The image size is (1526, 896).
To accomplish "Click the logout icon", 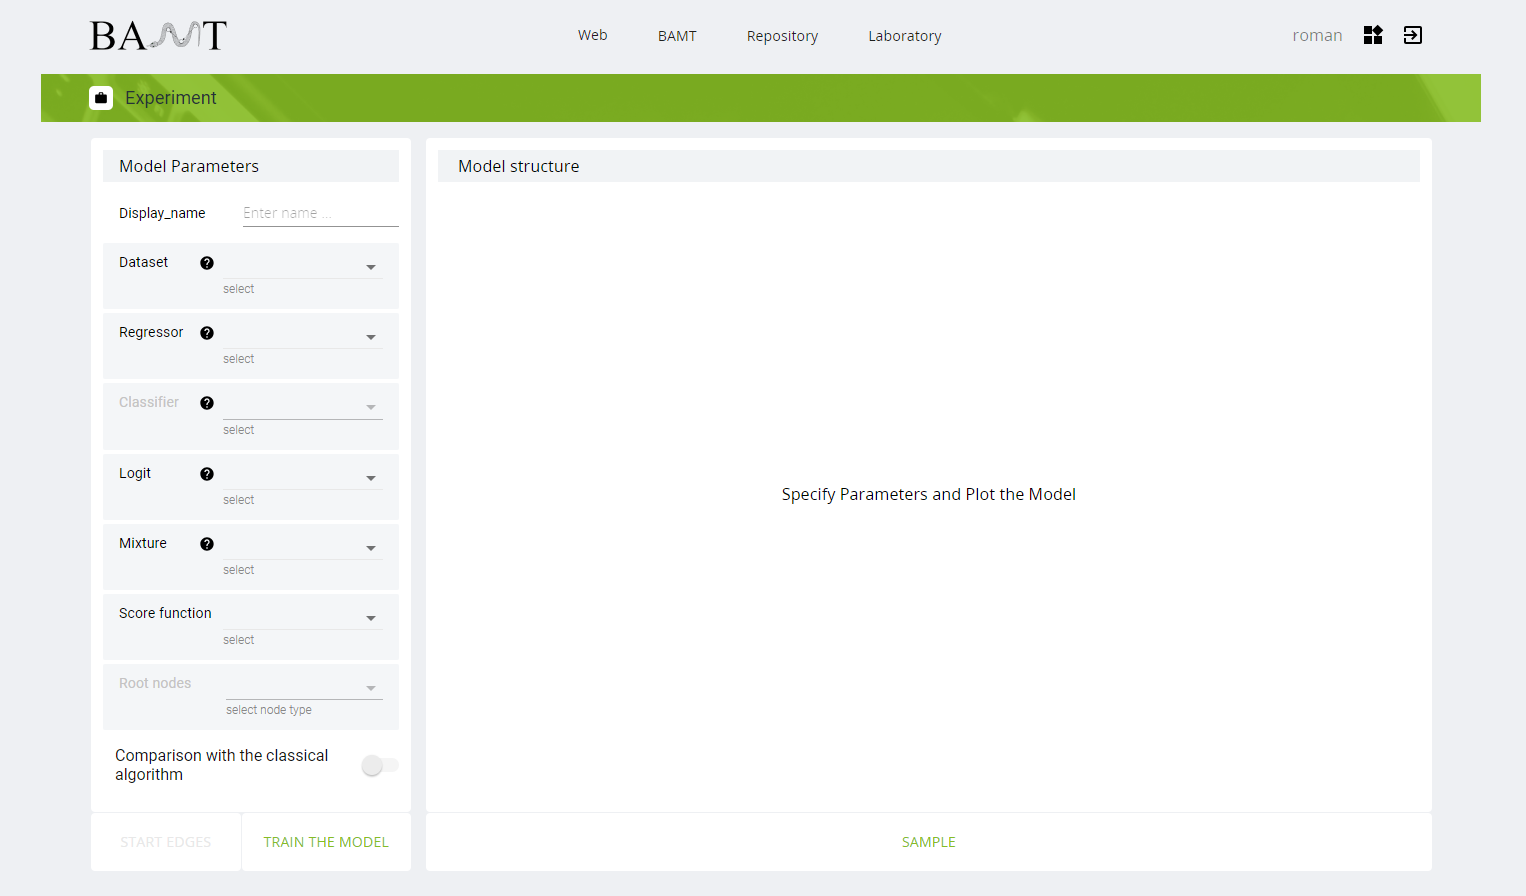I will [1412, 35].
